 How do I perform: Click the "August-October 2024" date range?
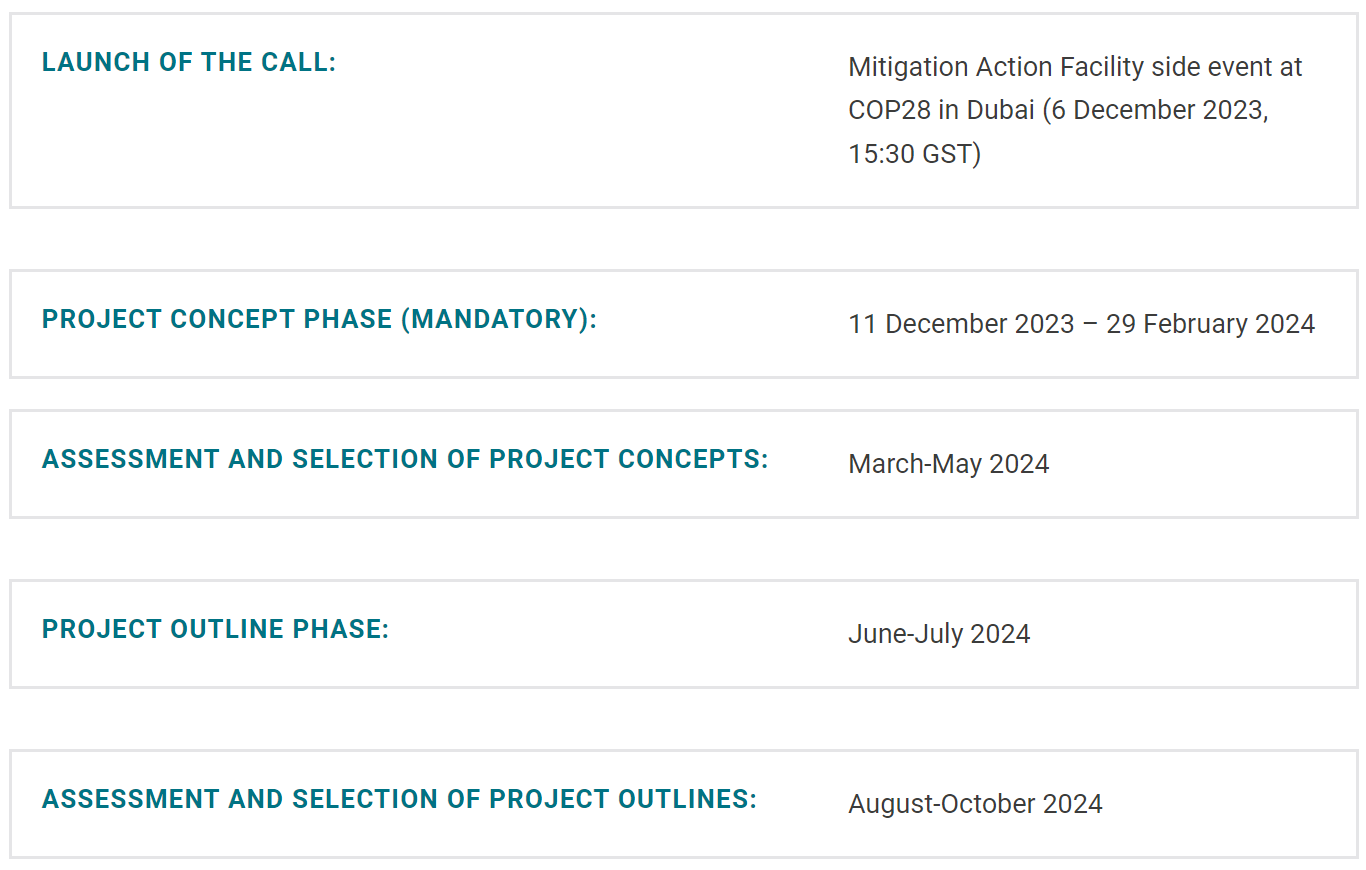(x=975, y=804)
